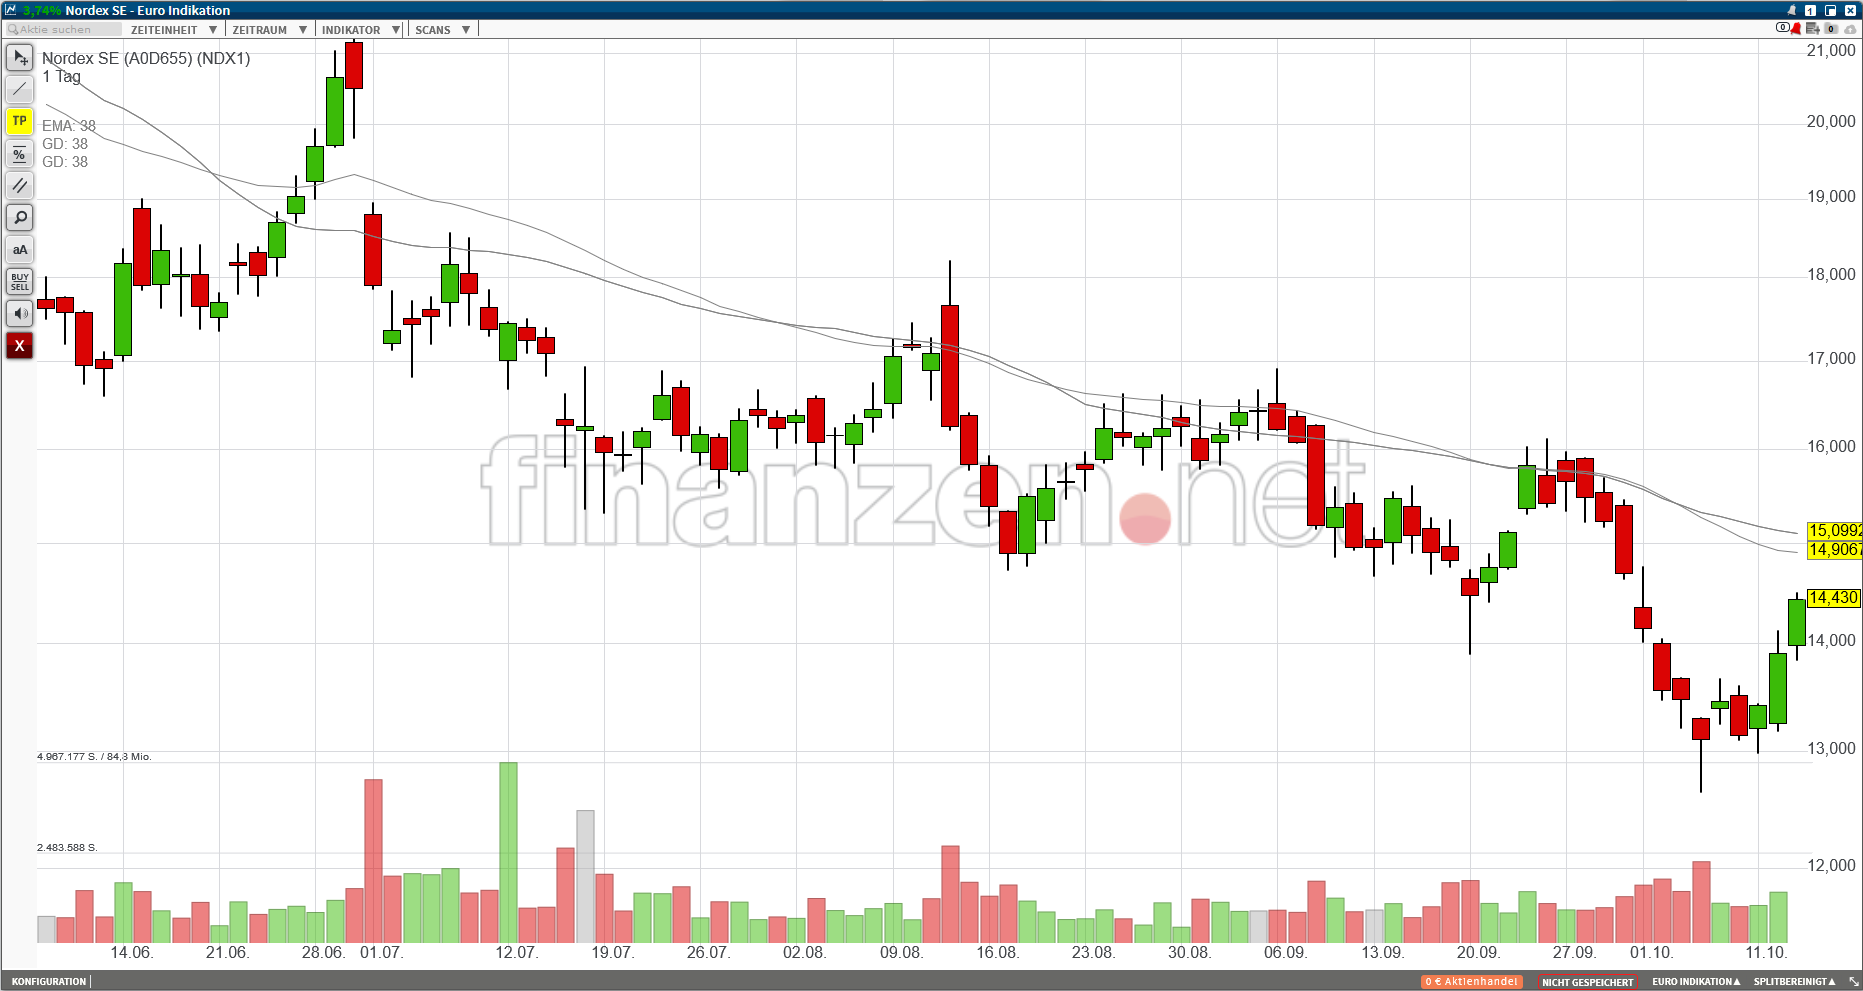Click the grey bell icon in title bar
Viewport: 1863px width, 991px height.
click(x=1791, y=10)
